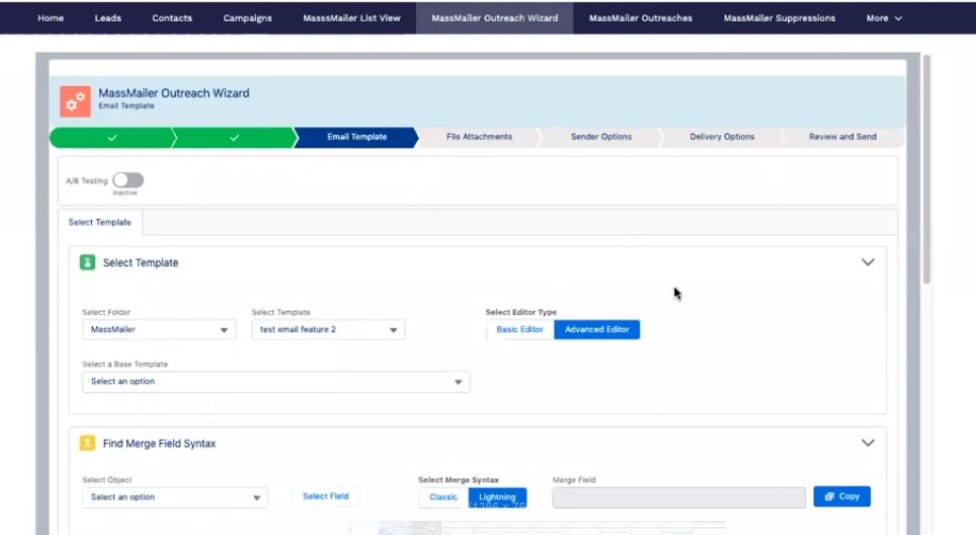Click the yellow Find Merge Field Syntax icon
Screen dimensions: 976x535
pyautogui.click(x=87, y=443)
